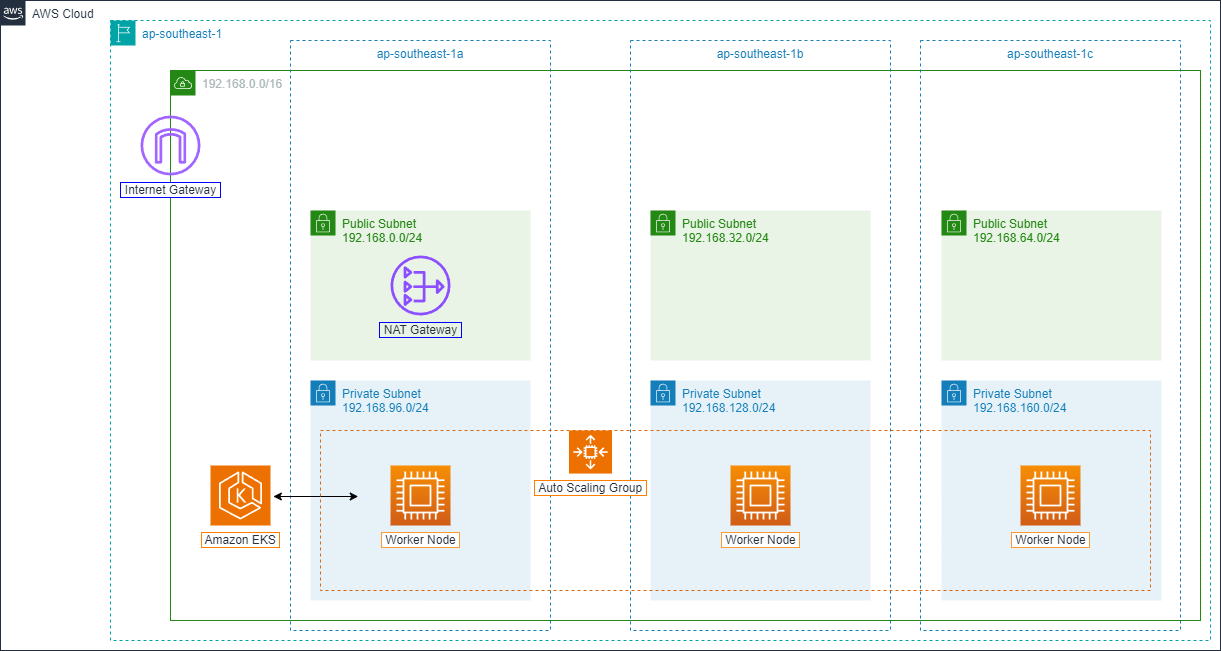Select the NAT Gateway icon

pyautogui.click(x=420, y=286)
